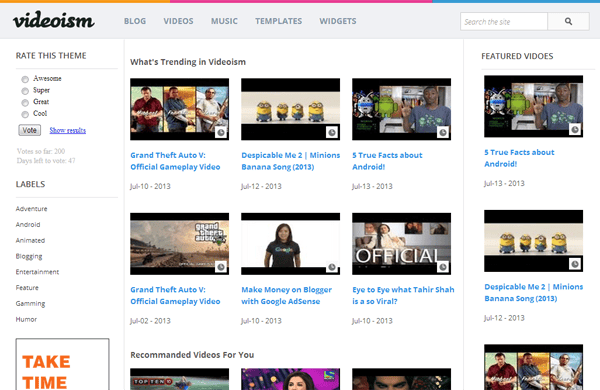Image resolution: width=600 pixels, height=390 pixels.
Task: Click clock icon on Tahir Shah thumbnail
Action: point(443,267)
